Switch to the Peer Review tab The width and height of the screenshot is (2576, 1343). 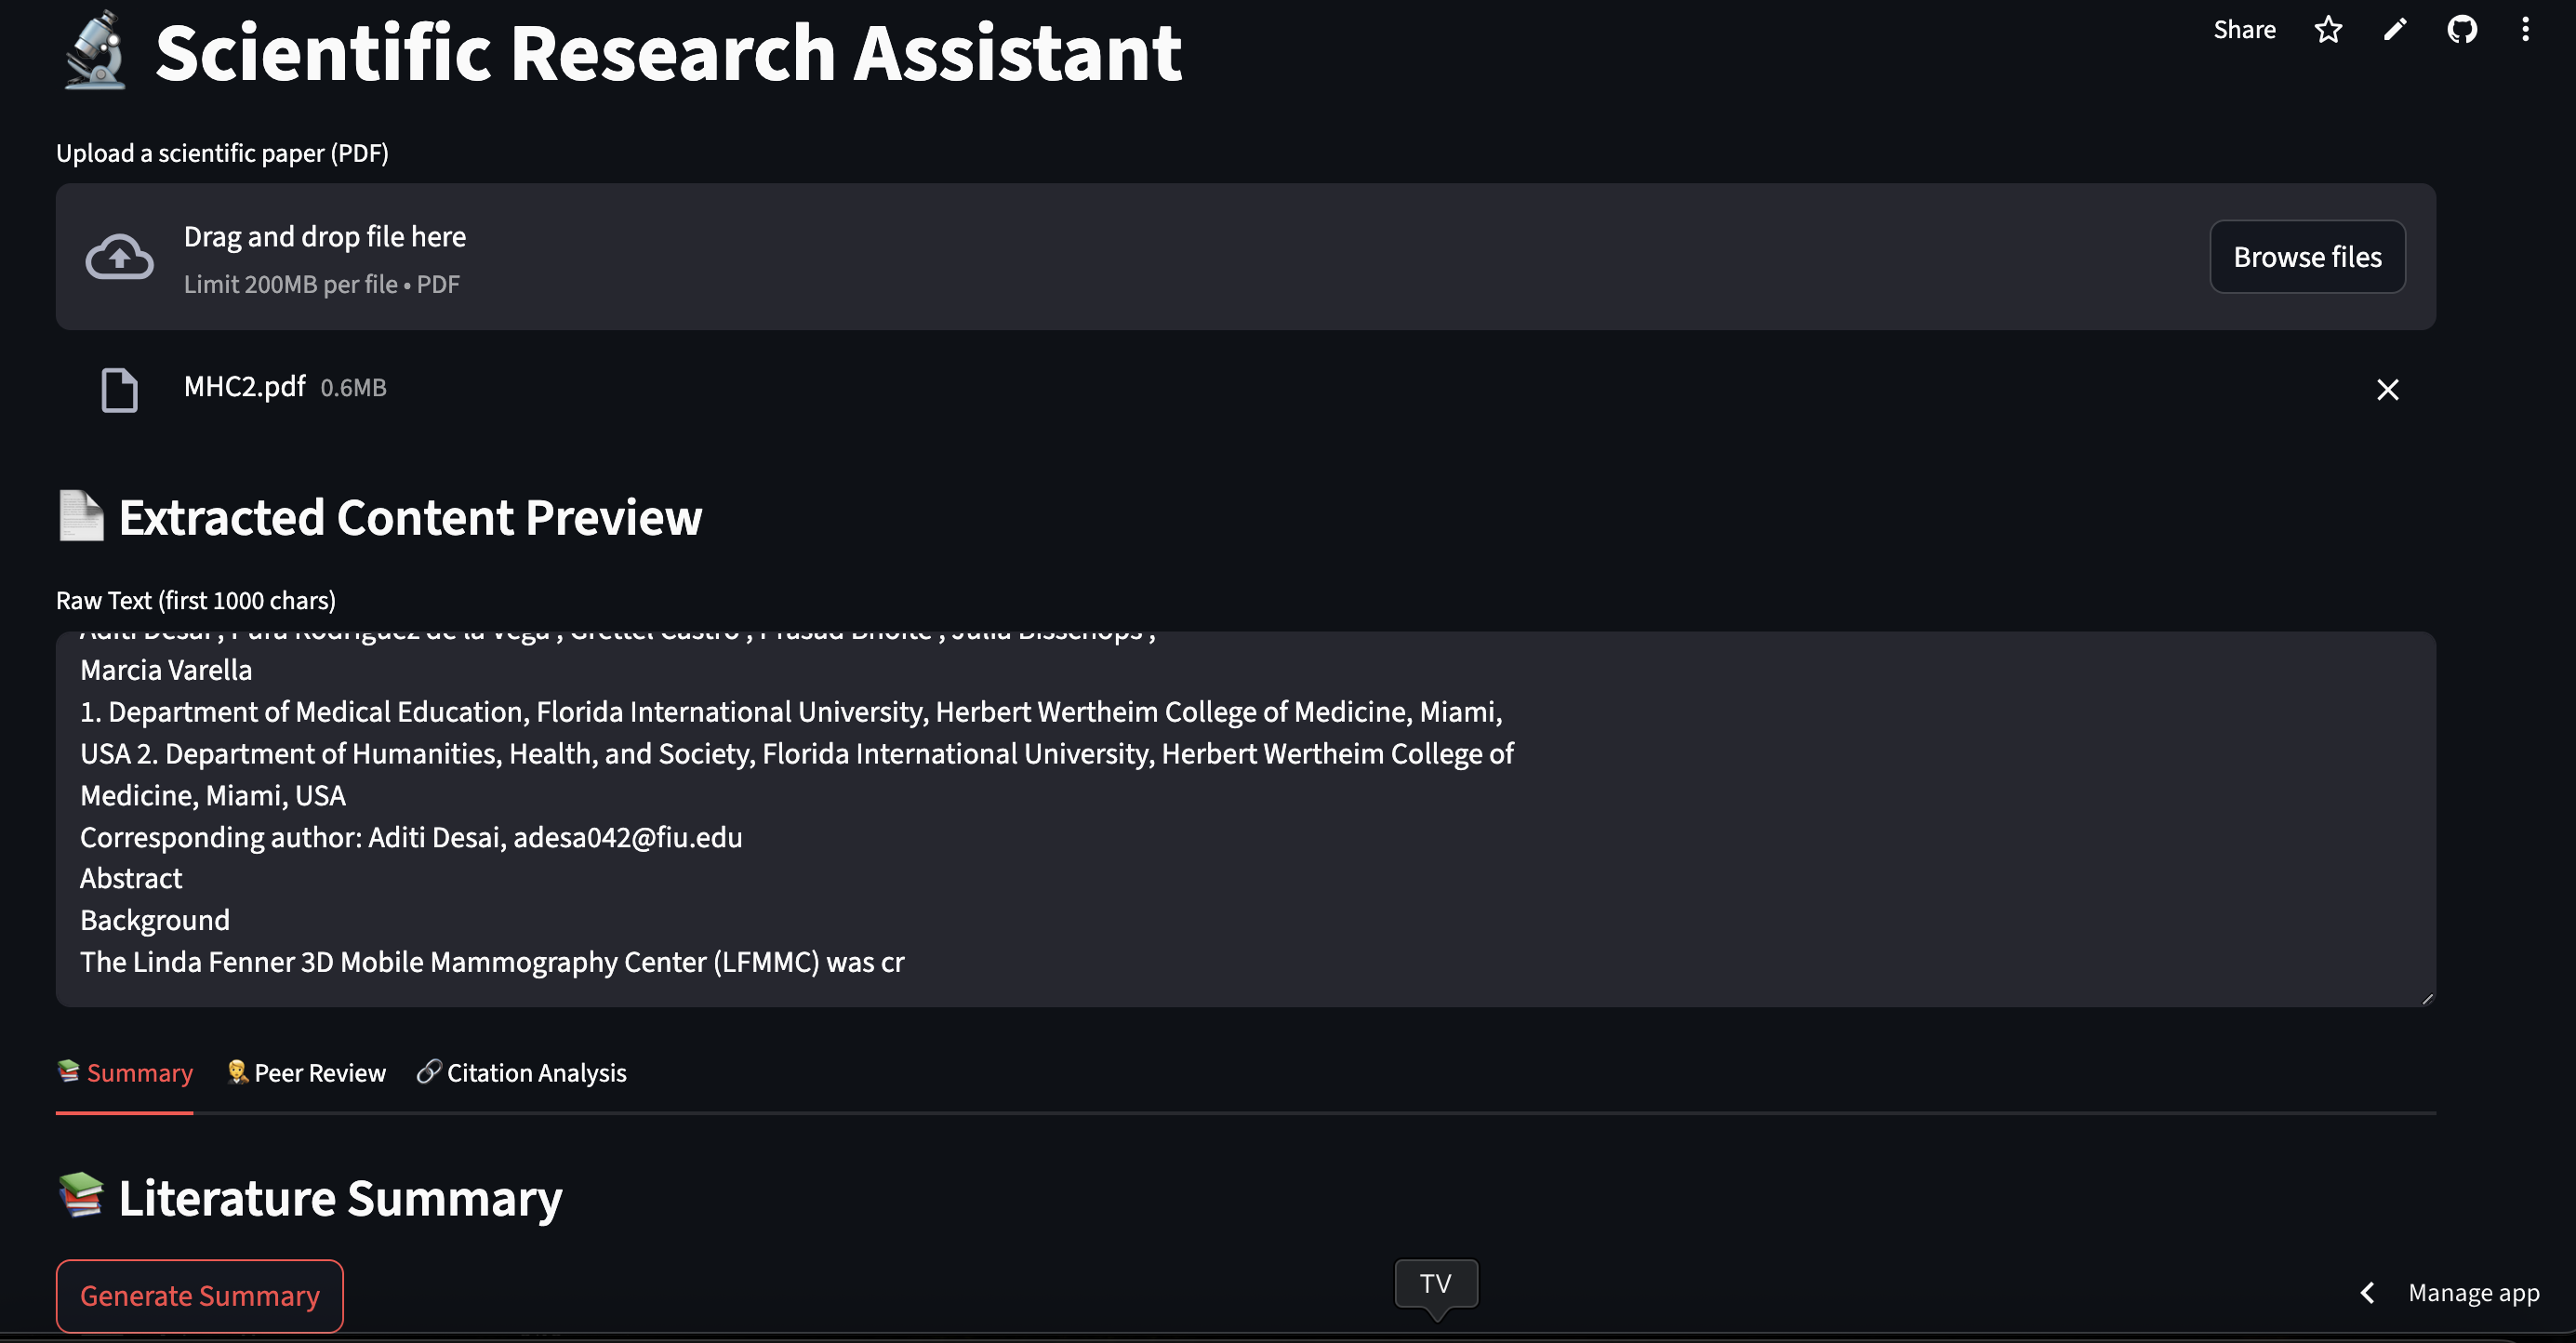(x=306, y=1073)
